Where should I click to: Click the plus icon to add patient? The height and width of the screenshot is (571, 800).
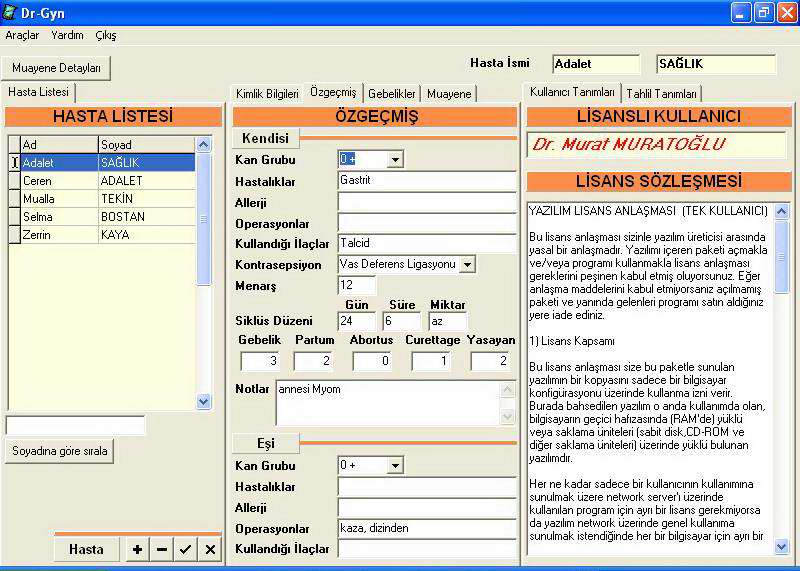[137, 549]
